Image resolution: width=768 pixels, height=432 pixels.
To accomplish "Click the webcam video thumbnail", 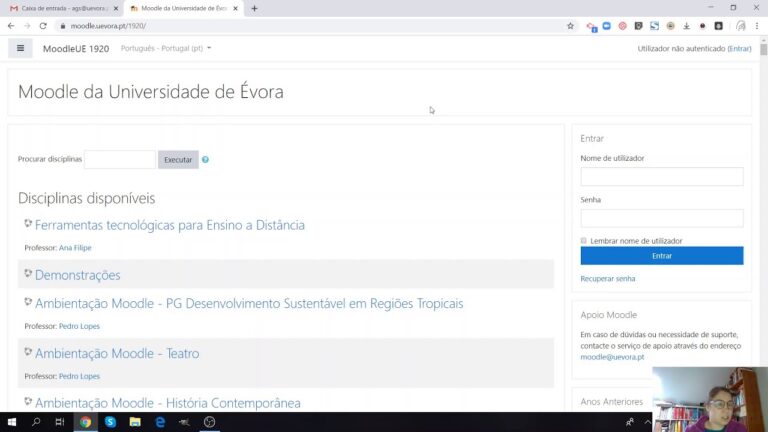I will point(710,399).
